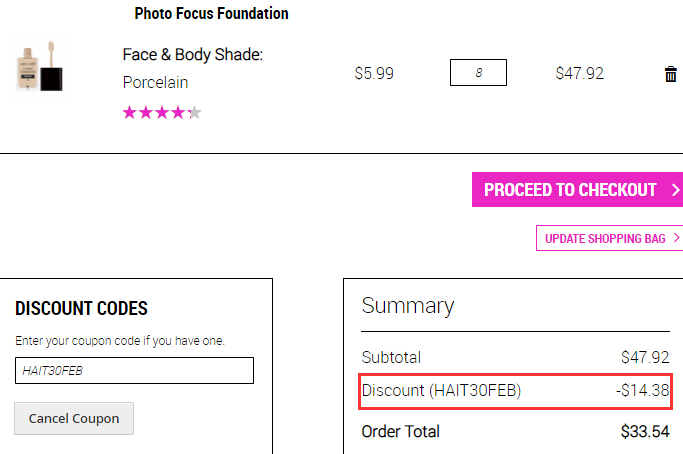This screenshot has width=683, height=454.
Task: Click the Porcelain shade text
Action: point(156,82)
